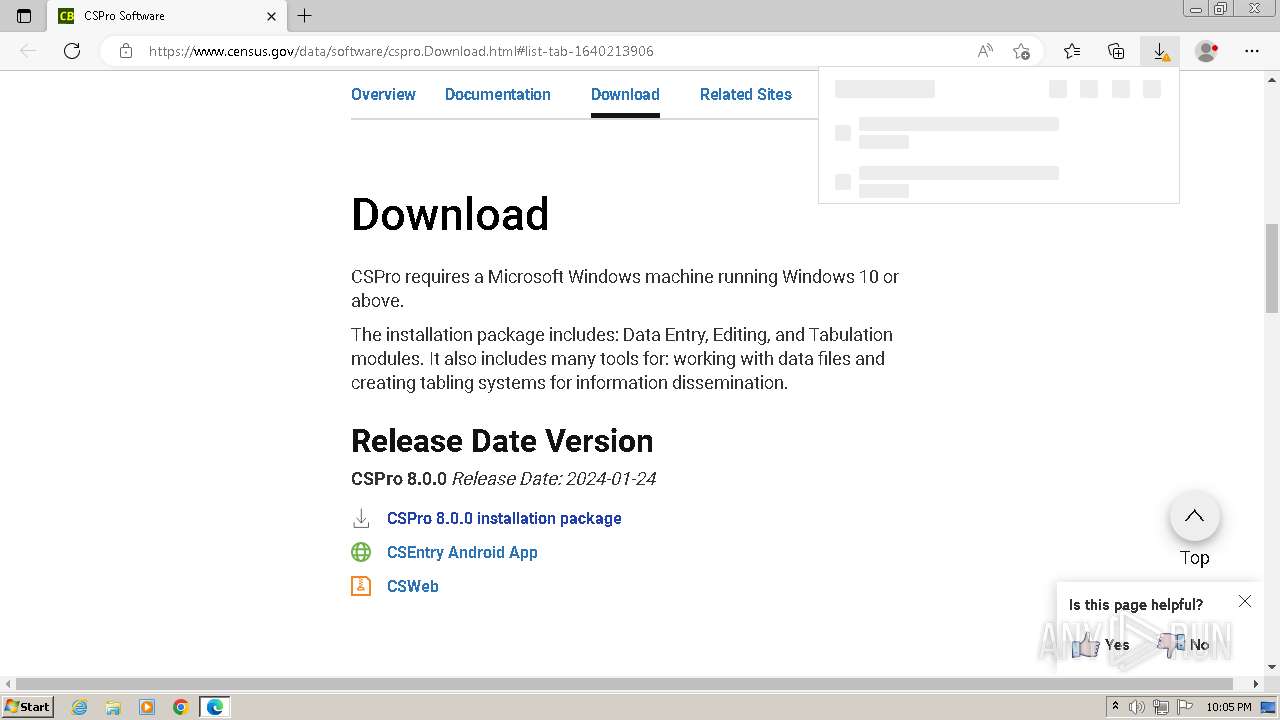1280x720 pixels.
Task: Show hidden system tray icons
Action: [1115, 707]
